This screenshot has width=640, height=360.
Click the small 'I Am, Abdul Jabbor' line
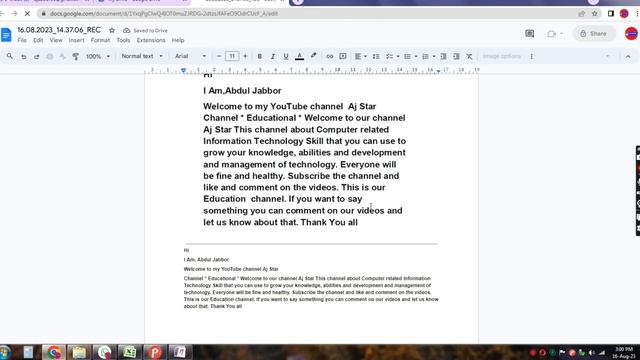206,260
